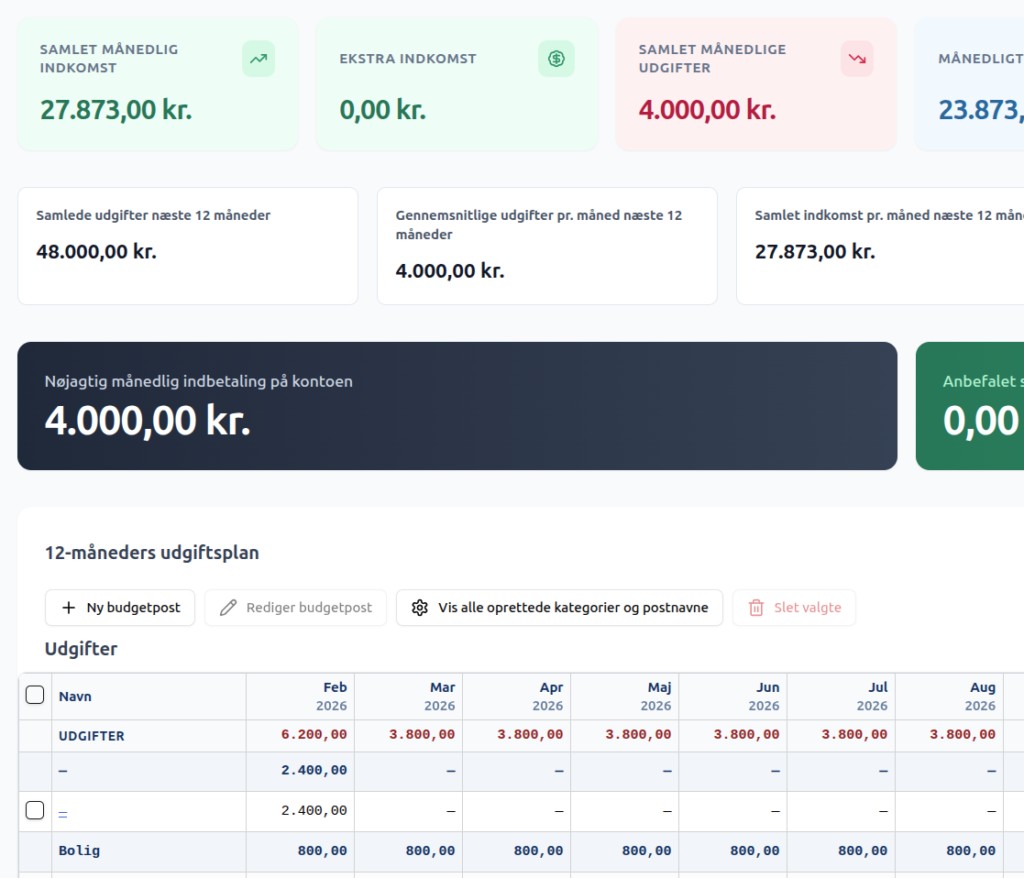Click the UDGIFTER totals row label
This screenshot has height=878, width=1024.
pos(91,736)
